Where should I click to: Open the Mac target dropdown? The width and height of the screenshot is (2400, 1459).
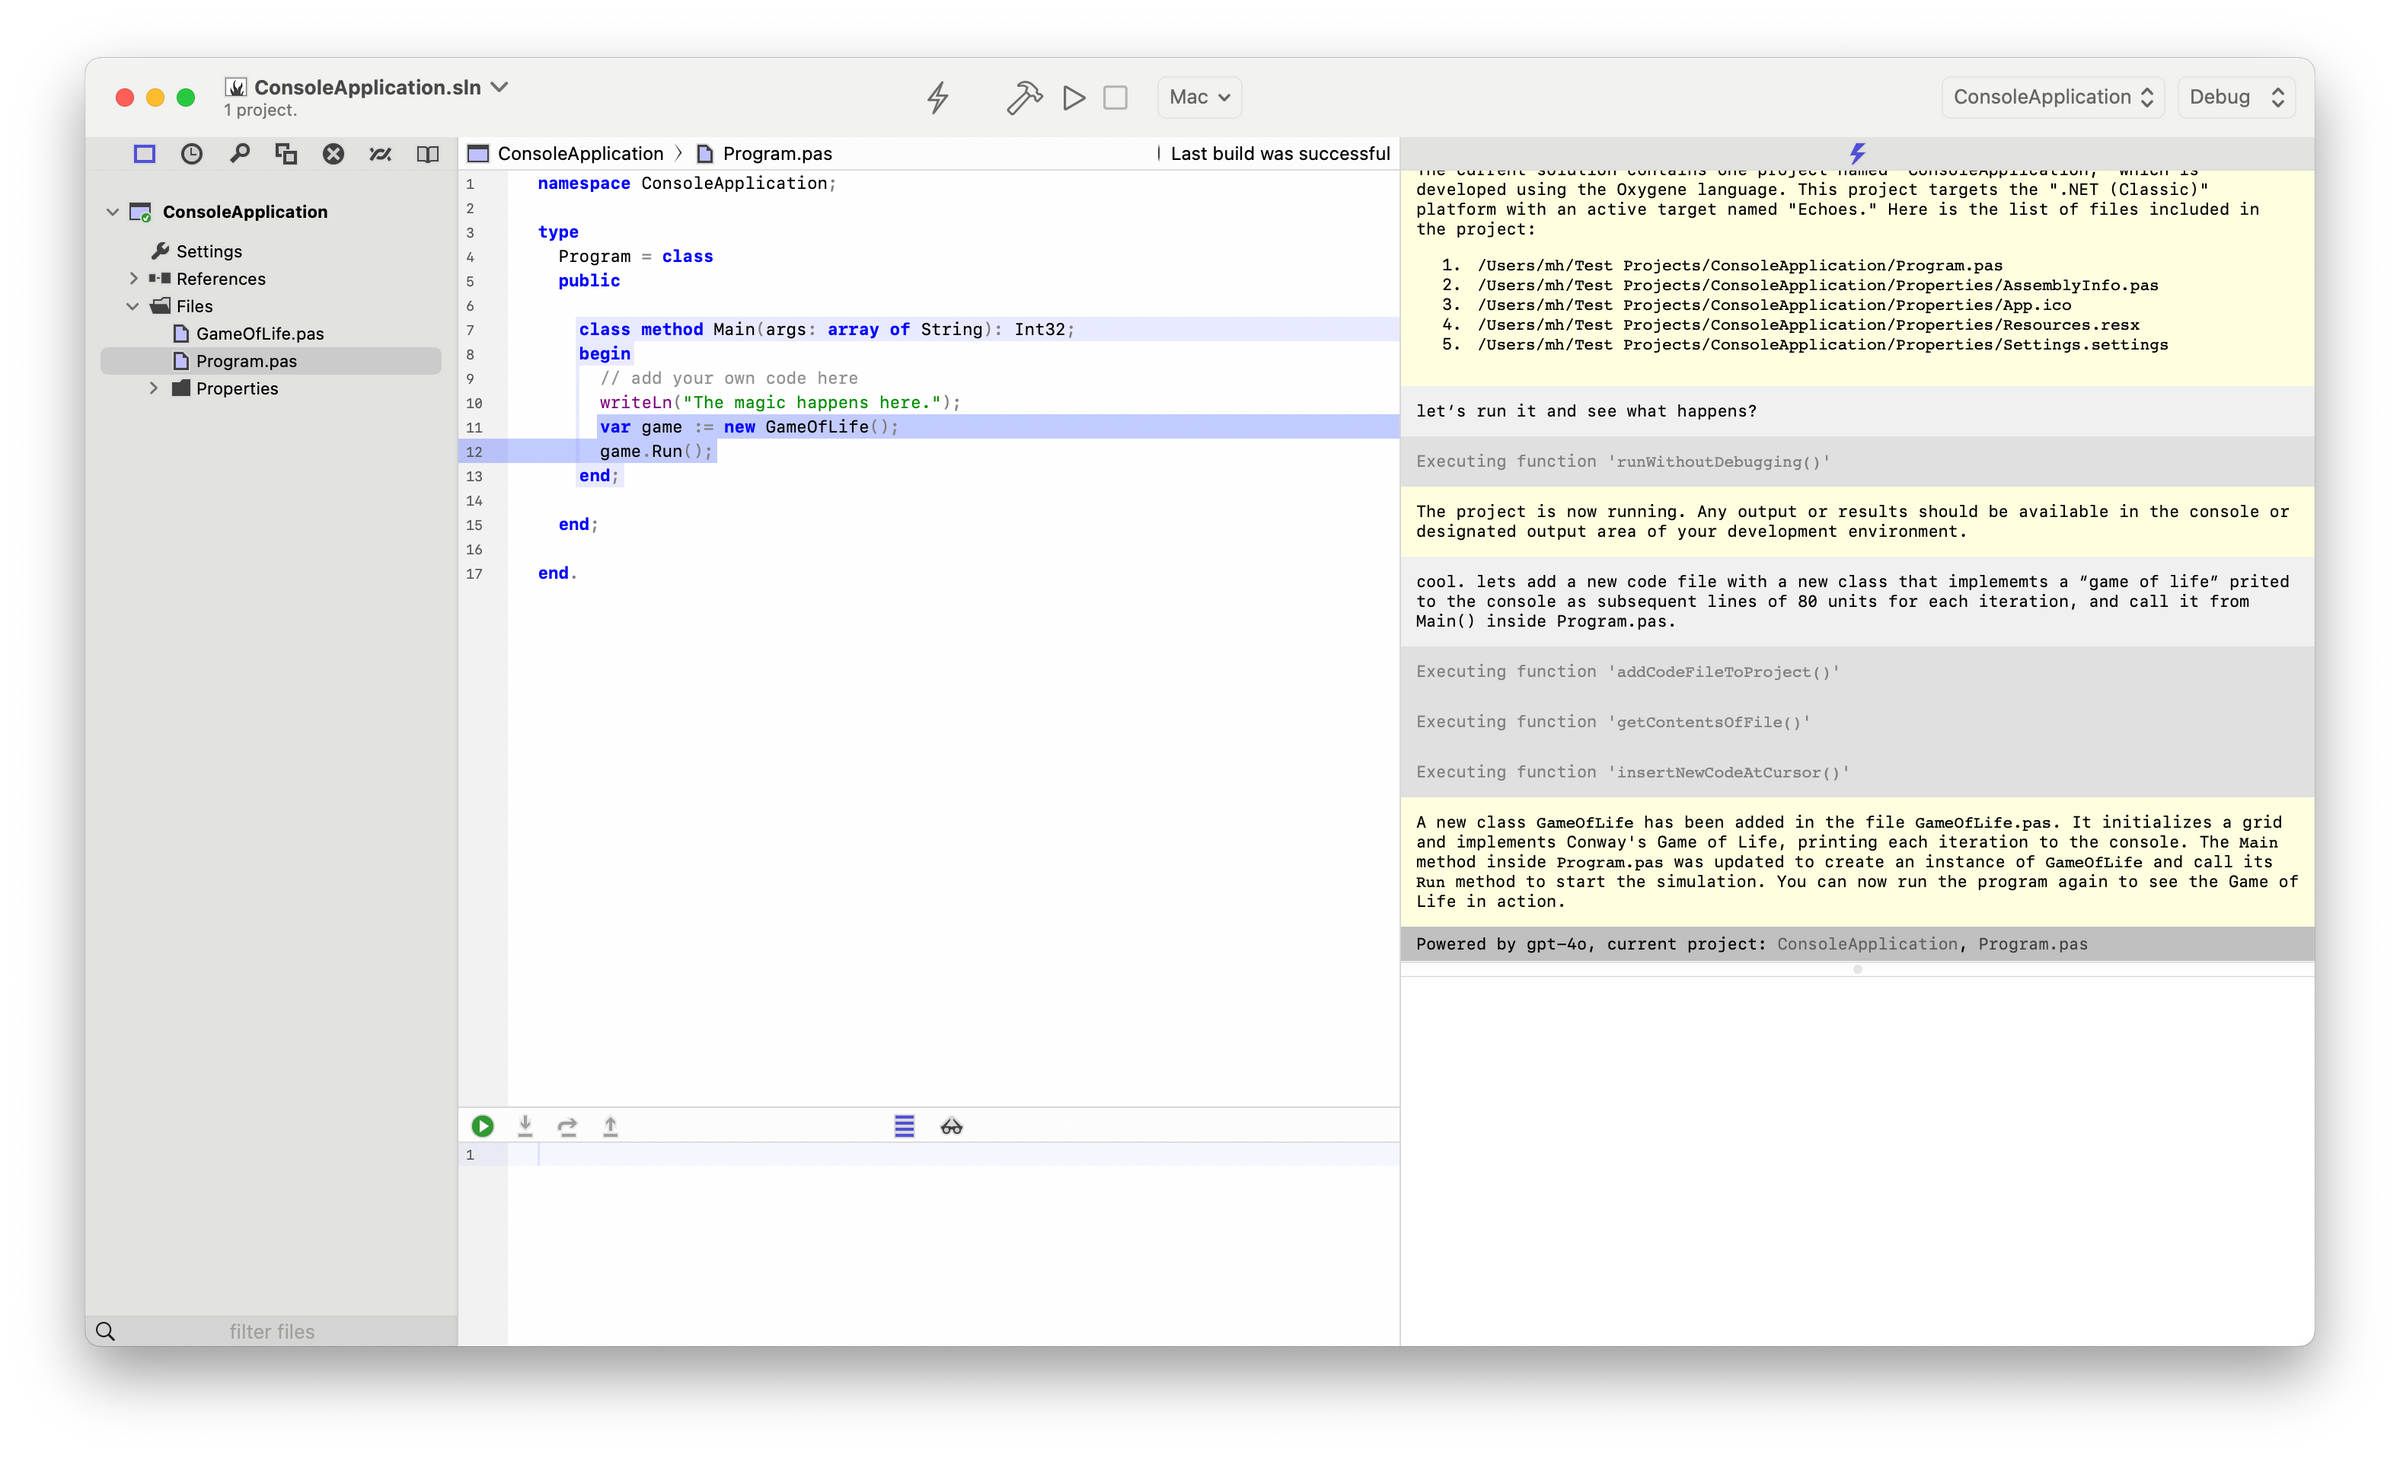click(x=1198, y=97)
